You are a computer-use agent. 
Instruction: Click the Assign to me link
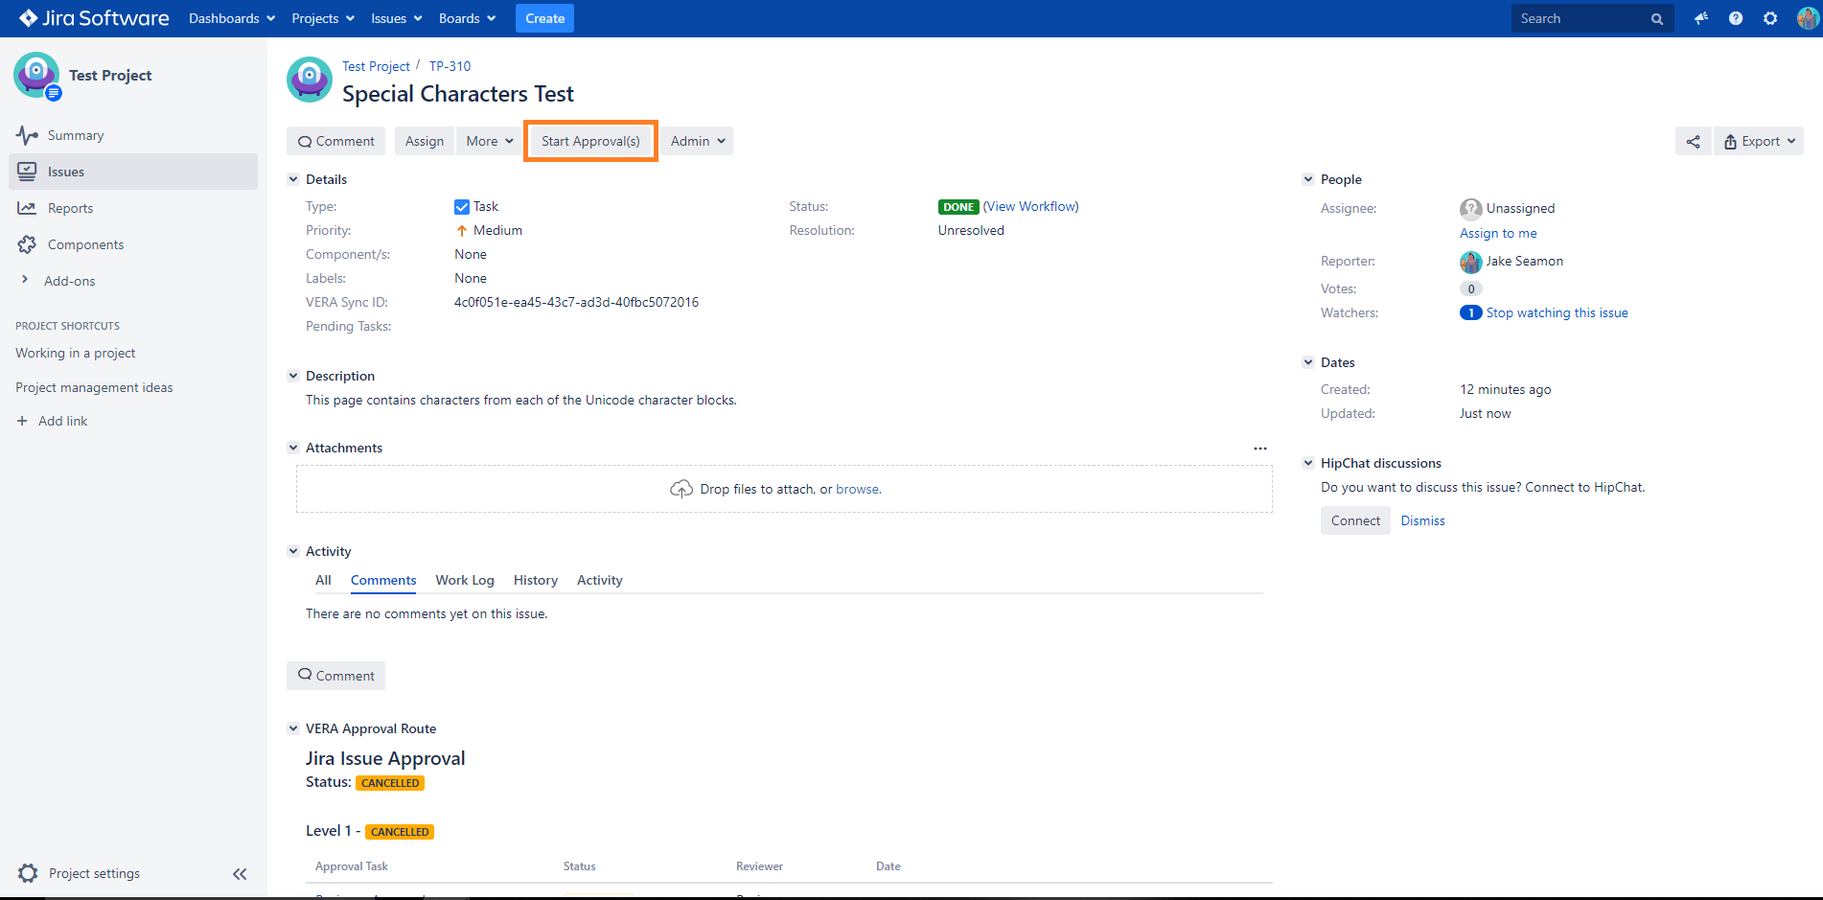pos(1498,233)
